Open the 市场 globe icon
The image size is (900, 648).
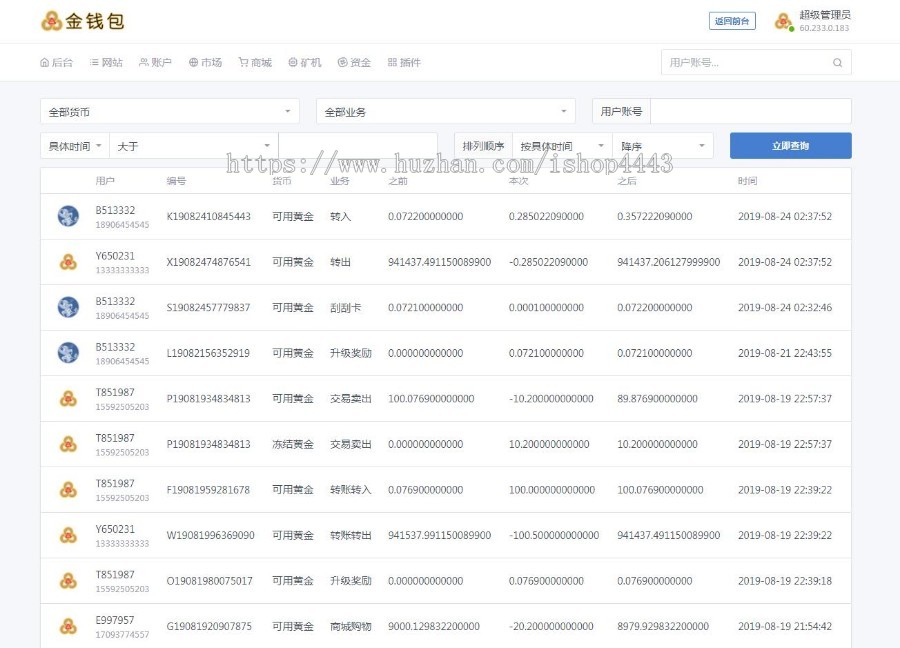pyautogui.click(x=193, y=62)
